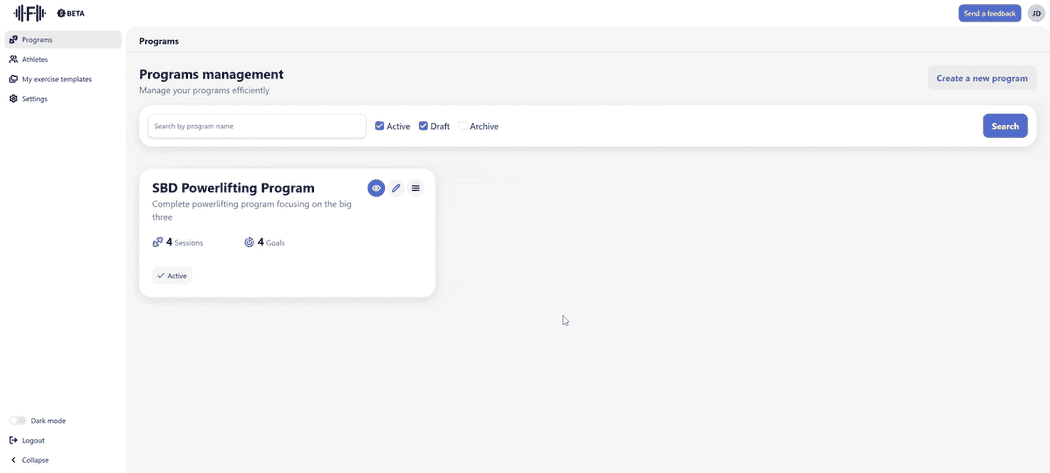Collapse the left sidebar

point(29,460)
